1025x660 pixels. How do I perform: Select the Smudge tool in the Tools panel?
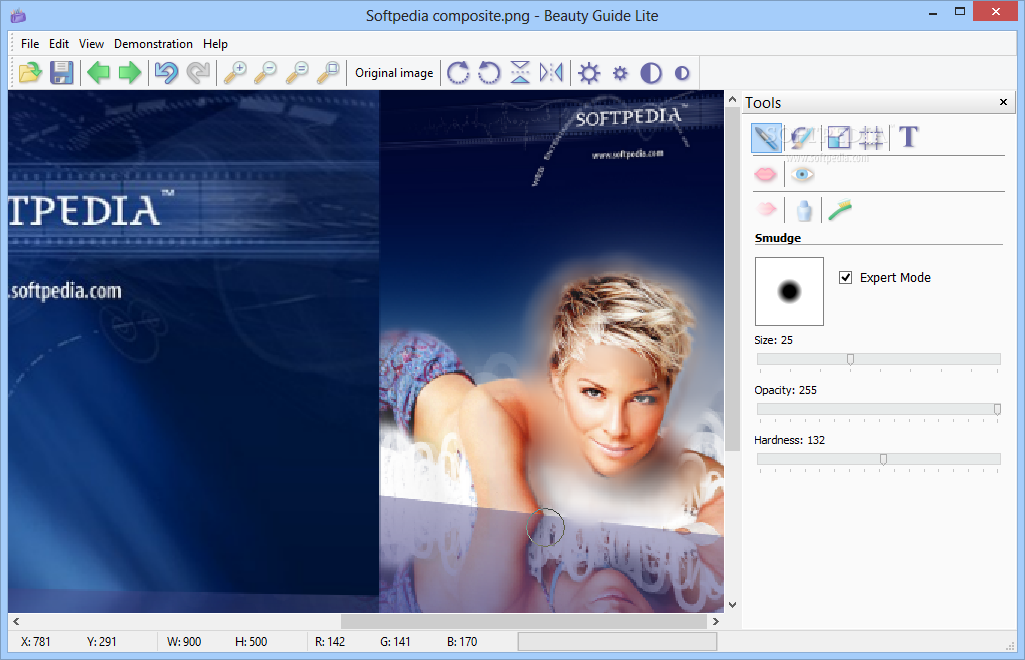pyautogui.click(x=766, y=137)
